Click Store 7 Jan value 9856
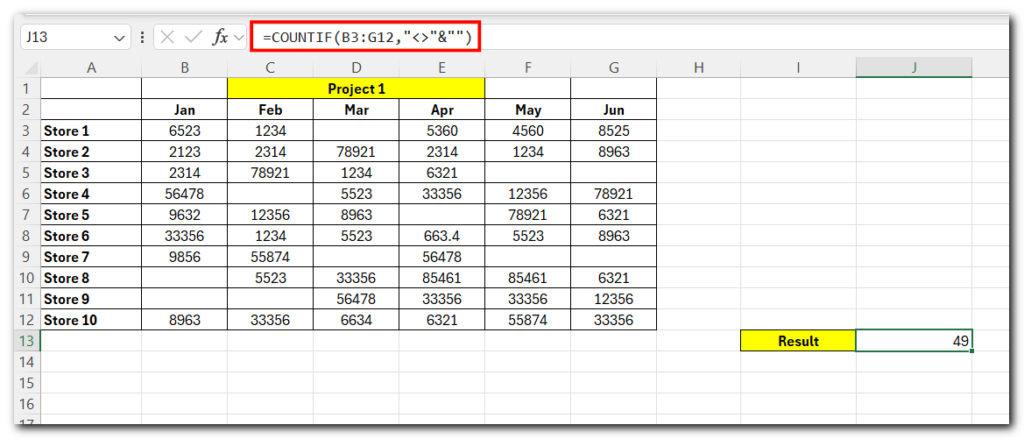The height and width of the screenshot is (439, 1024). point(185,257)
